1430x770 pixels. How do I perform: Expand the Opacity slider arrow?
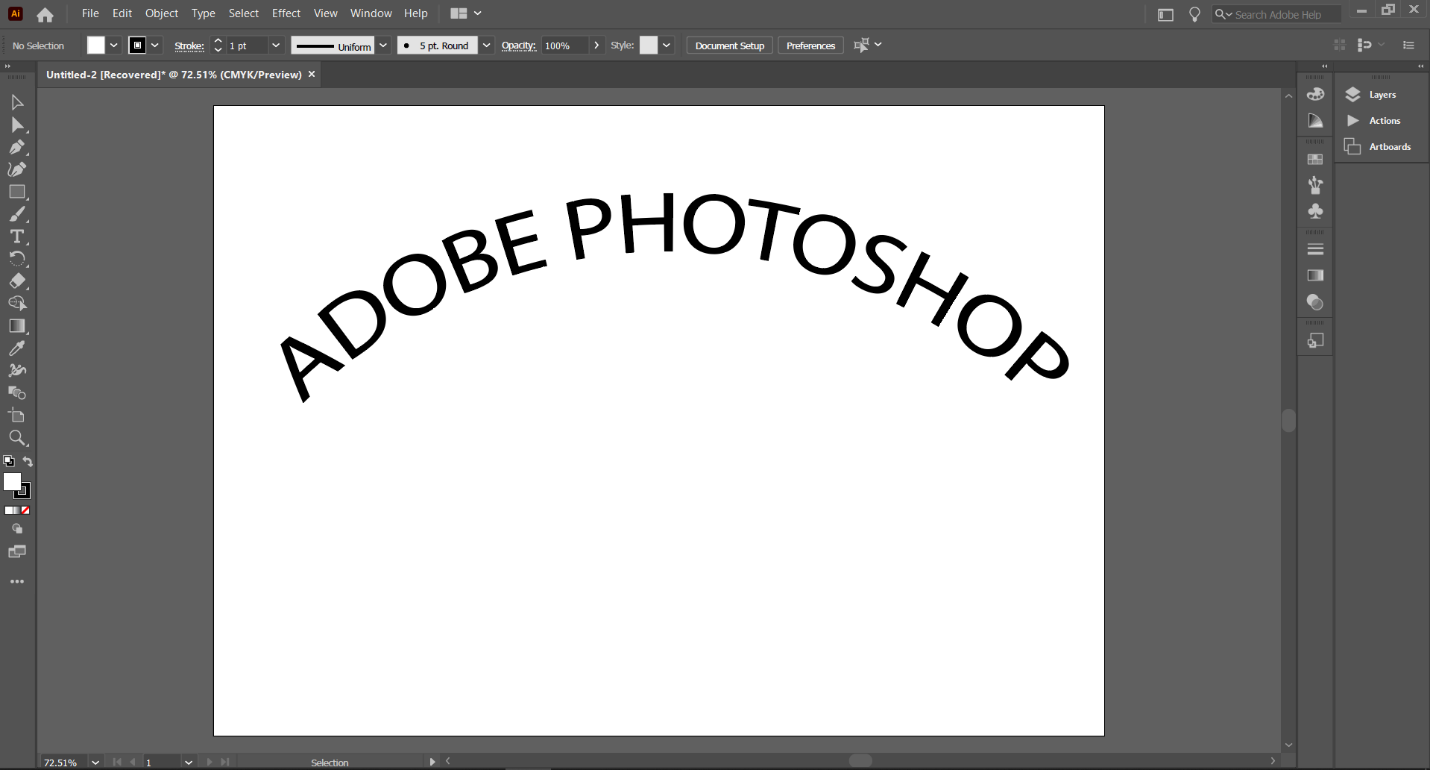(597, 46)
